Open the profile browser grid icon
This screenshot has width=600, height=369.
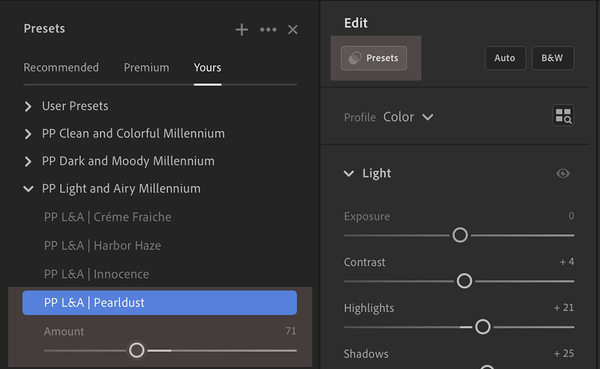pyautogui.click(x=563, y=116)
